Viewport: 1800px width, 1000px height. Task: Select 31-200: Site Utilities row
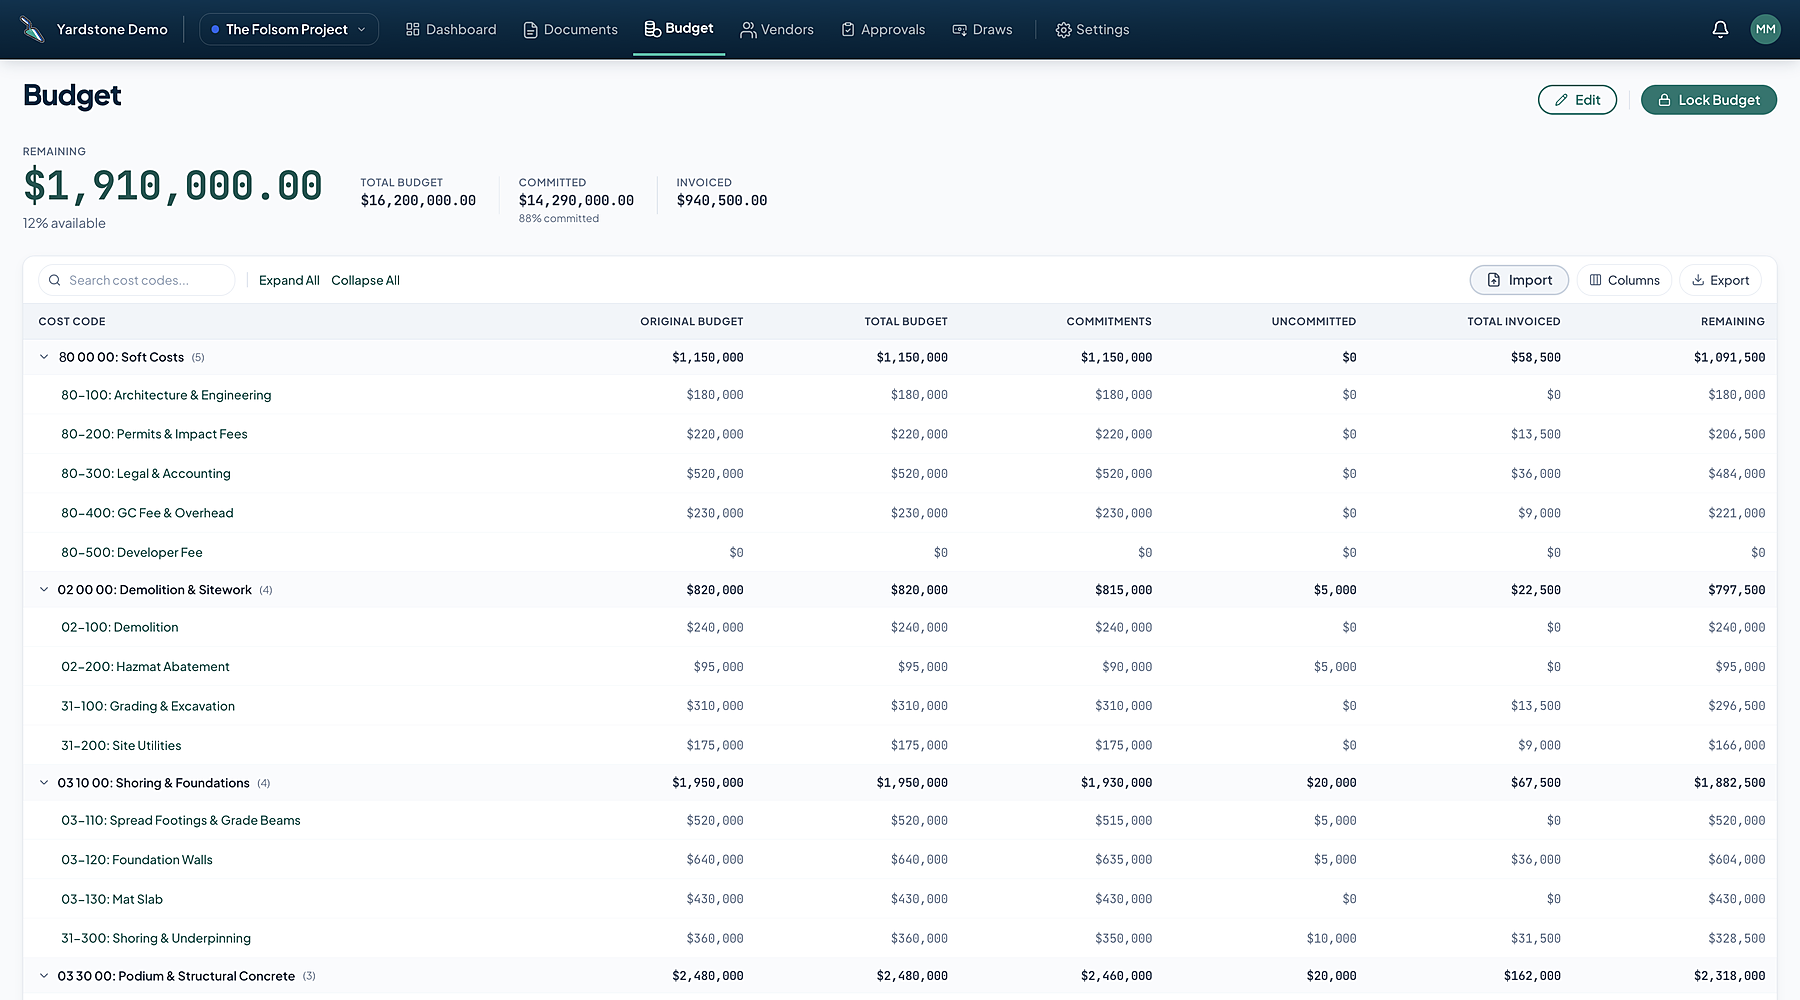tap(900, 745)
